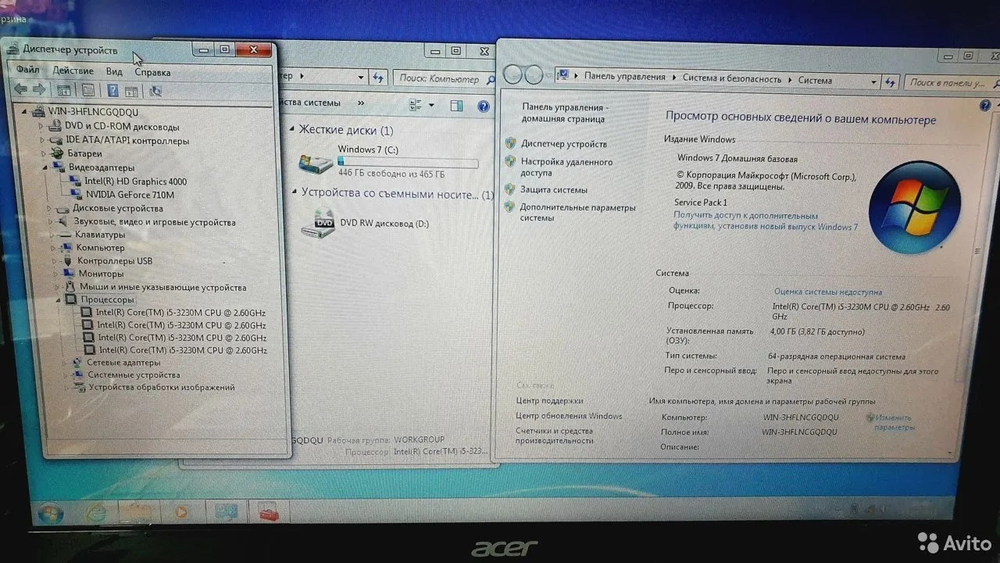Screen dimensions: 1000x563
Task: Select Мыши и иные указывающие устройства
Action: tap(163, 287)
